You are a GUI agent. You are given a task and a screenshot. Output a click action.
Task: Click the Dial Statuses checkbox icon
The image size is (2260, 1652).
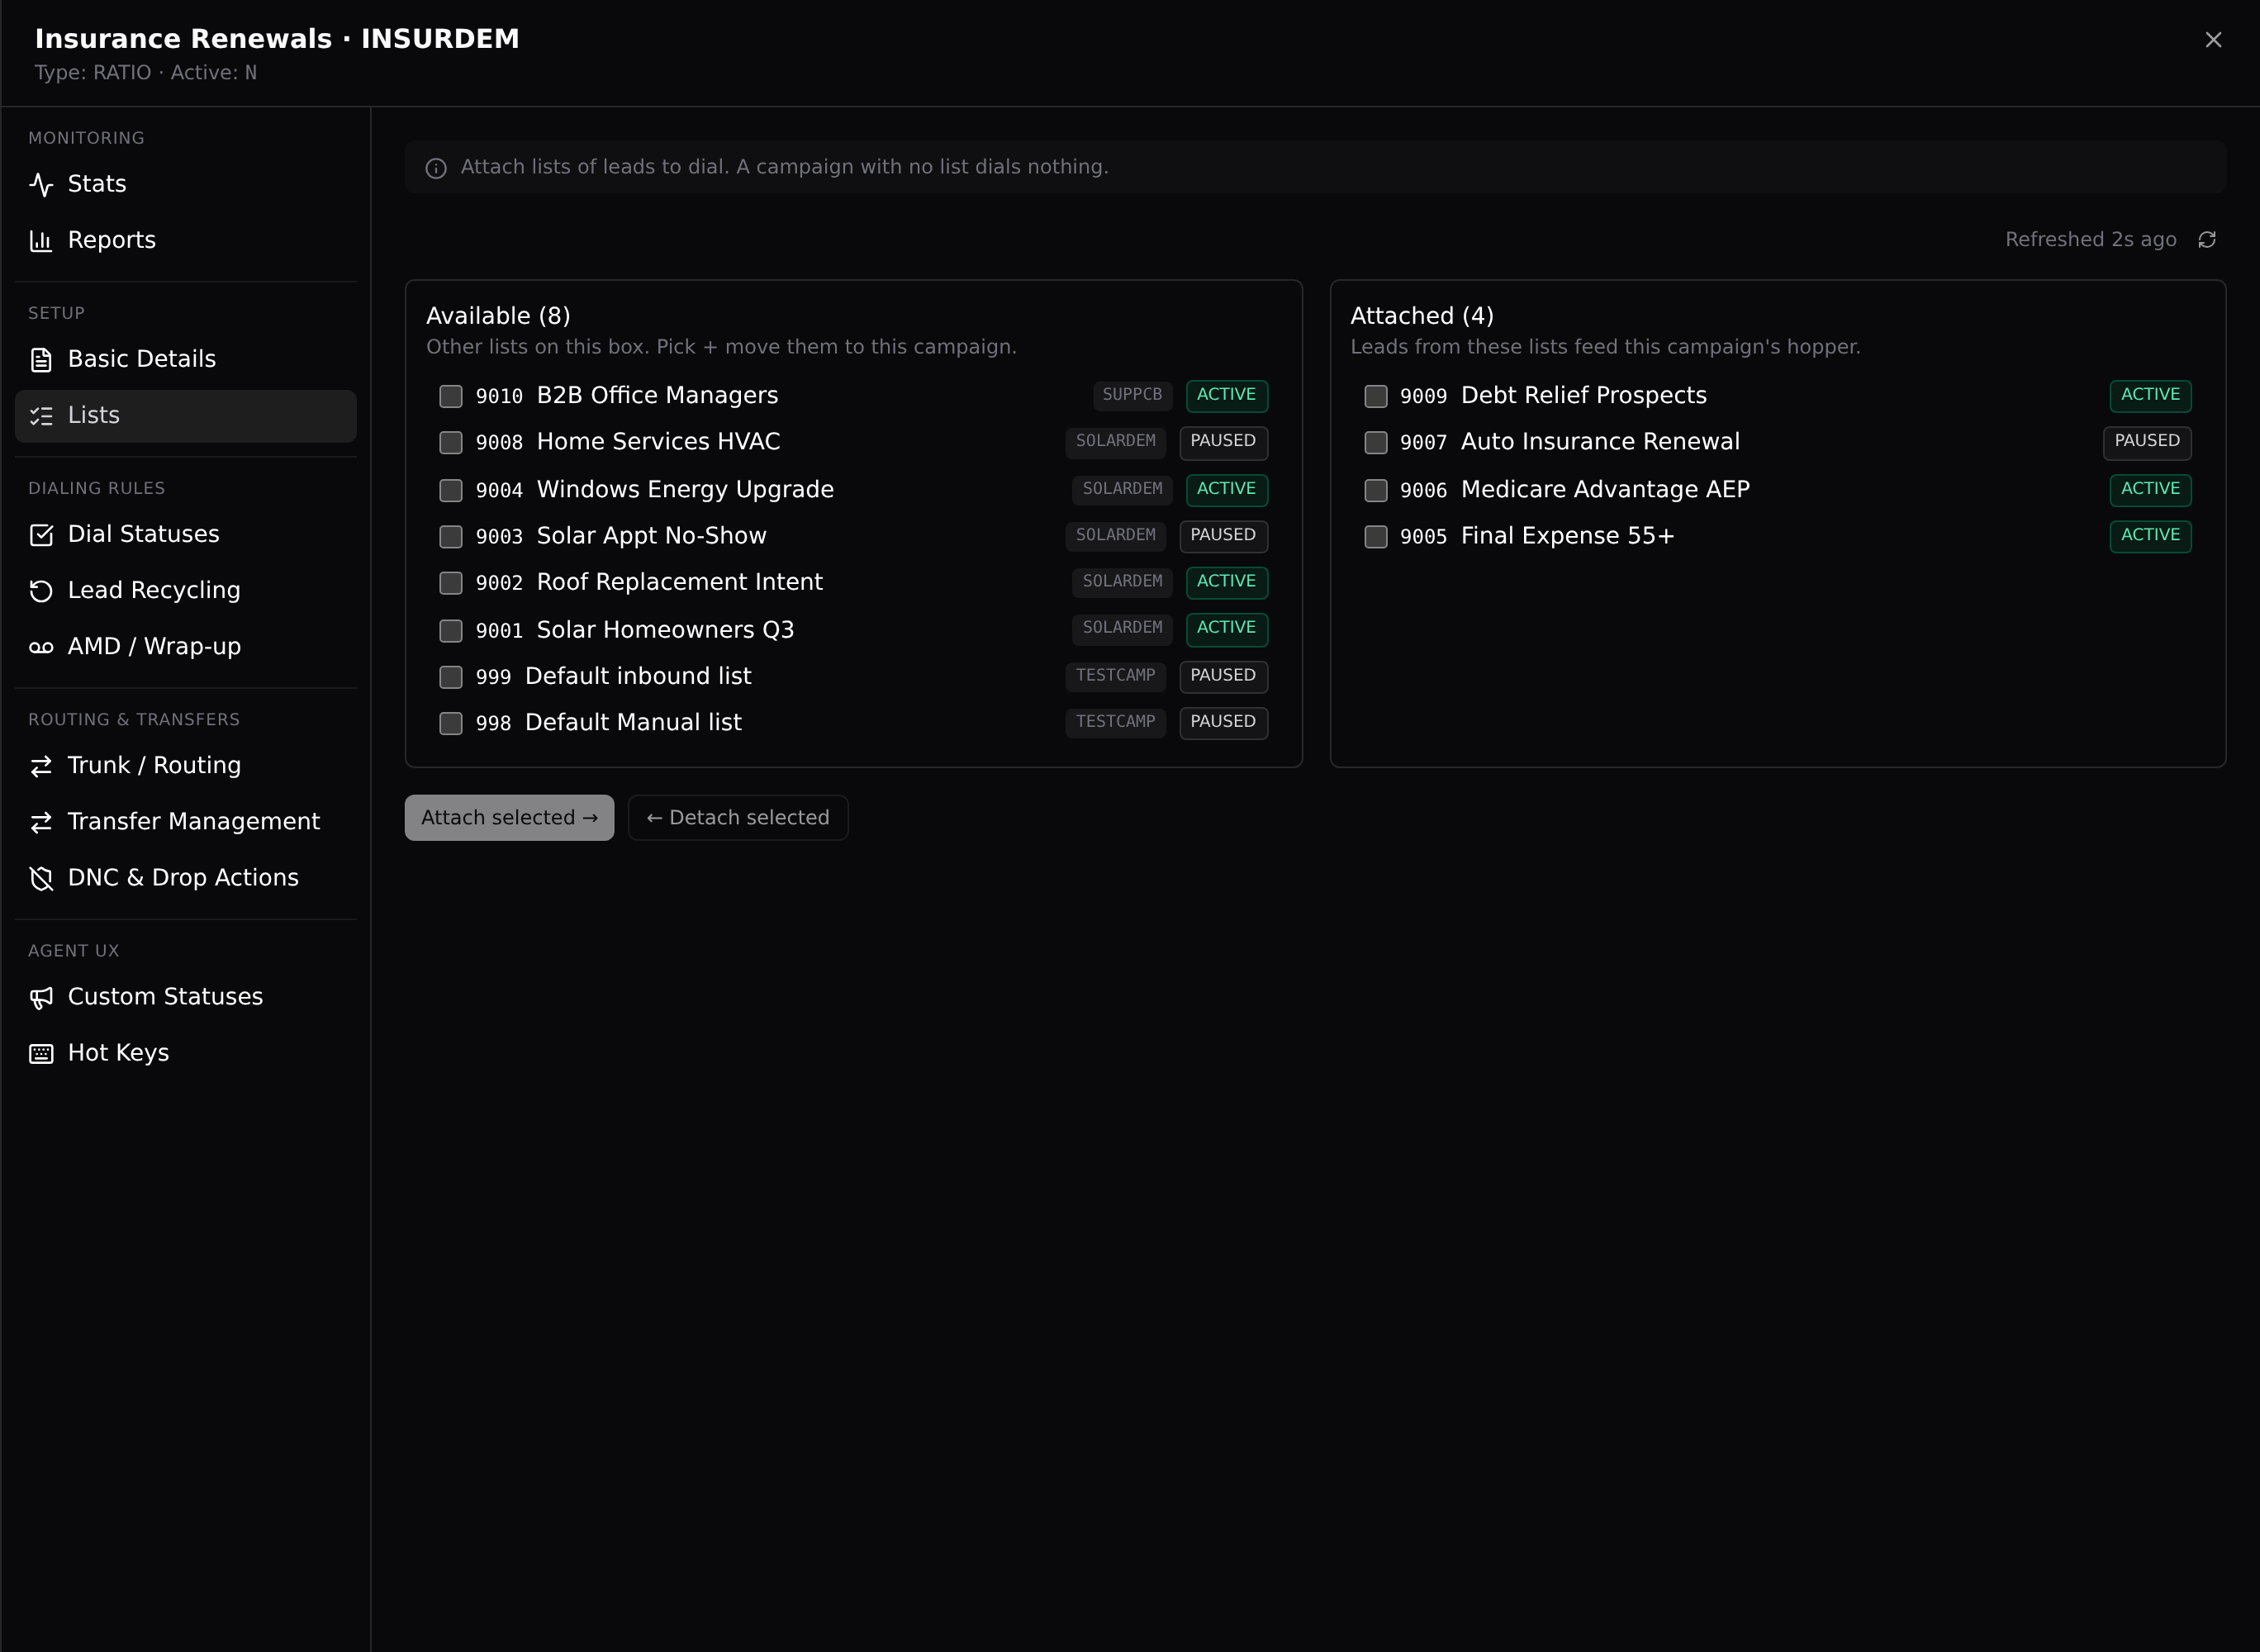pyautogui.click(x=41, y=535)
